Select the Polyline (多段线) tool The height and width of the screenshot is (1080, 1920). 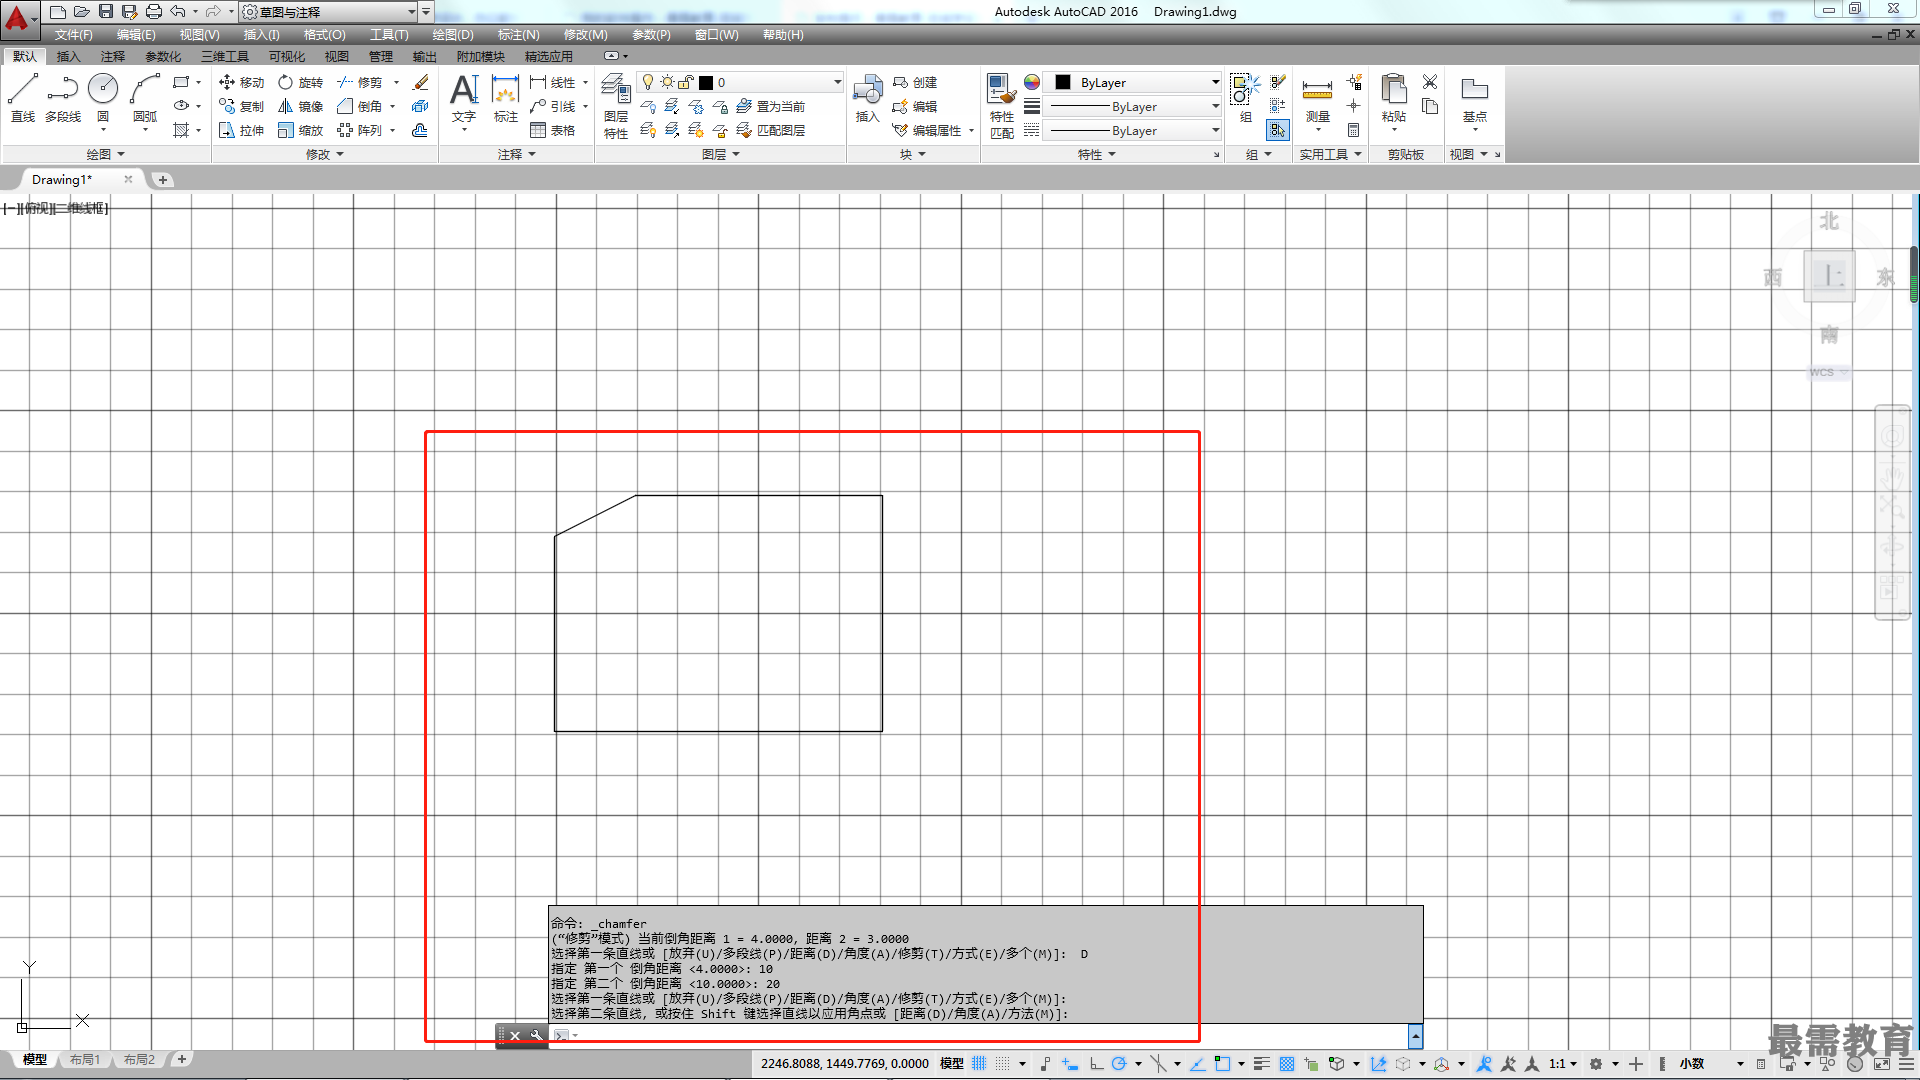(x=62, y=98)
